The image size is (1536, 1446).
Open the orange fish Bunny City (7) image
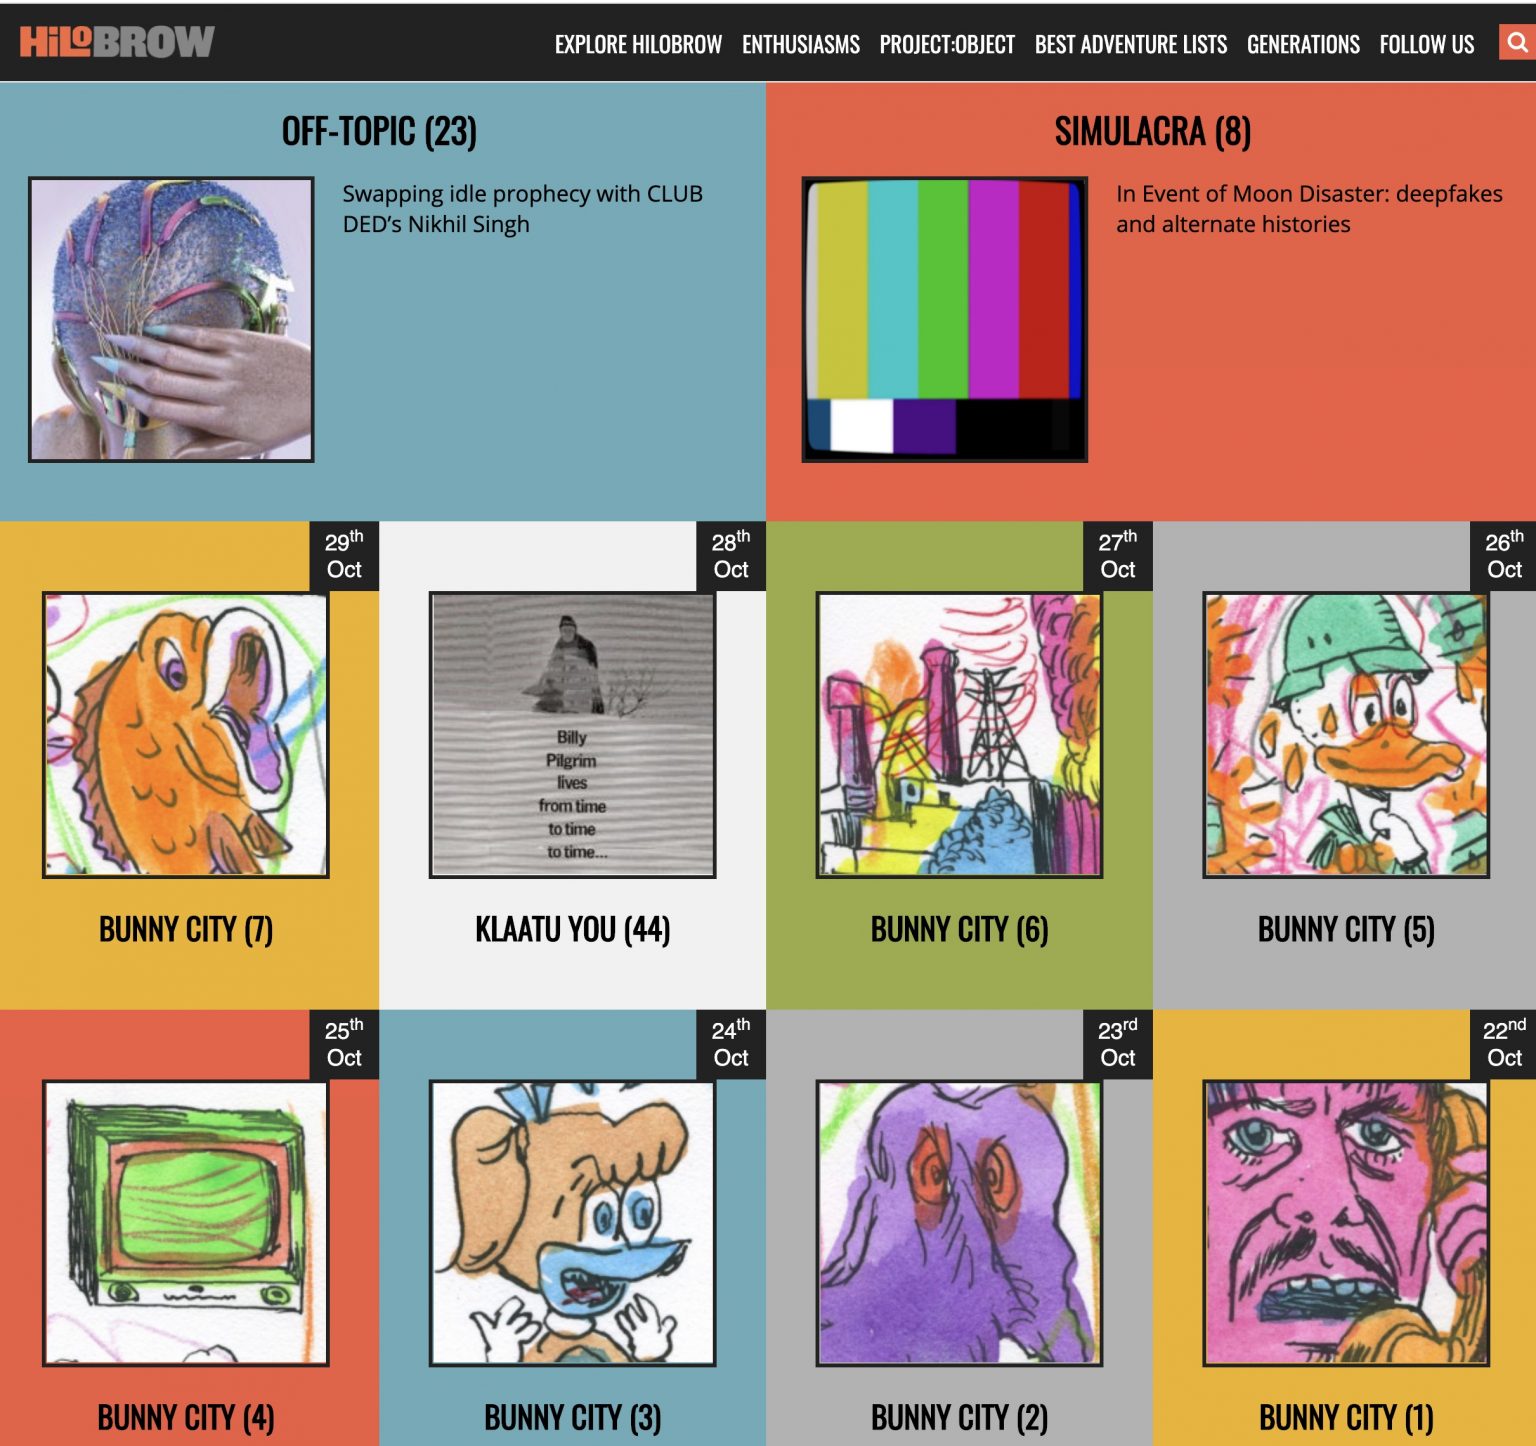(x=185, y=735)
